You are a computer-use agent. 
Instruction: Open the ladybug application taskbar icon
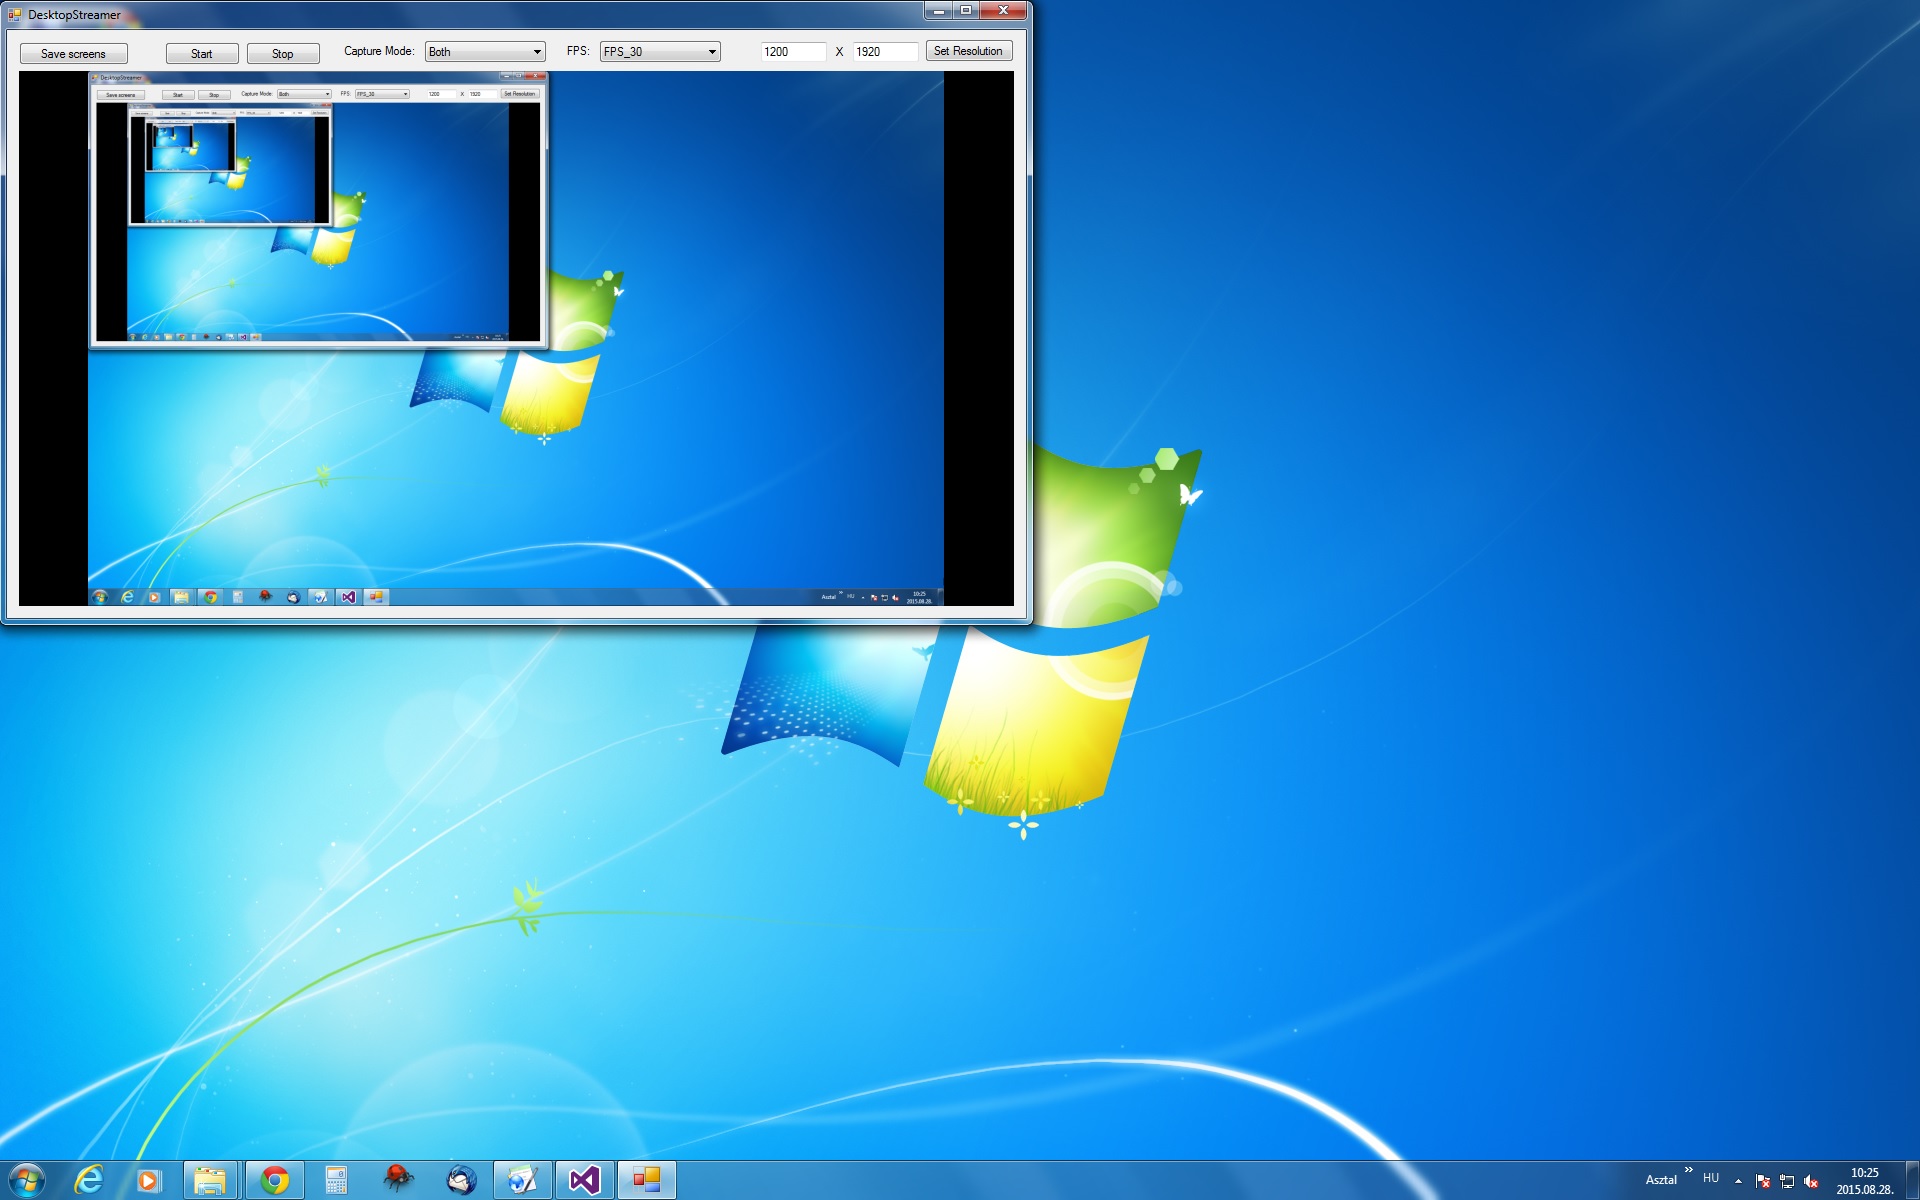click(x=398, y=1180)
